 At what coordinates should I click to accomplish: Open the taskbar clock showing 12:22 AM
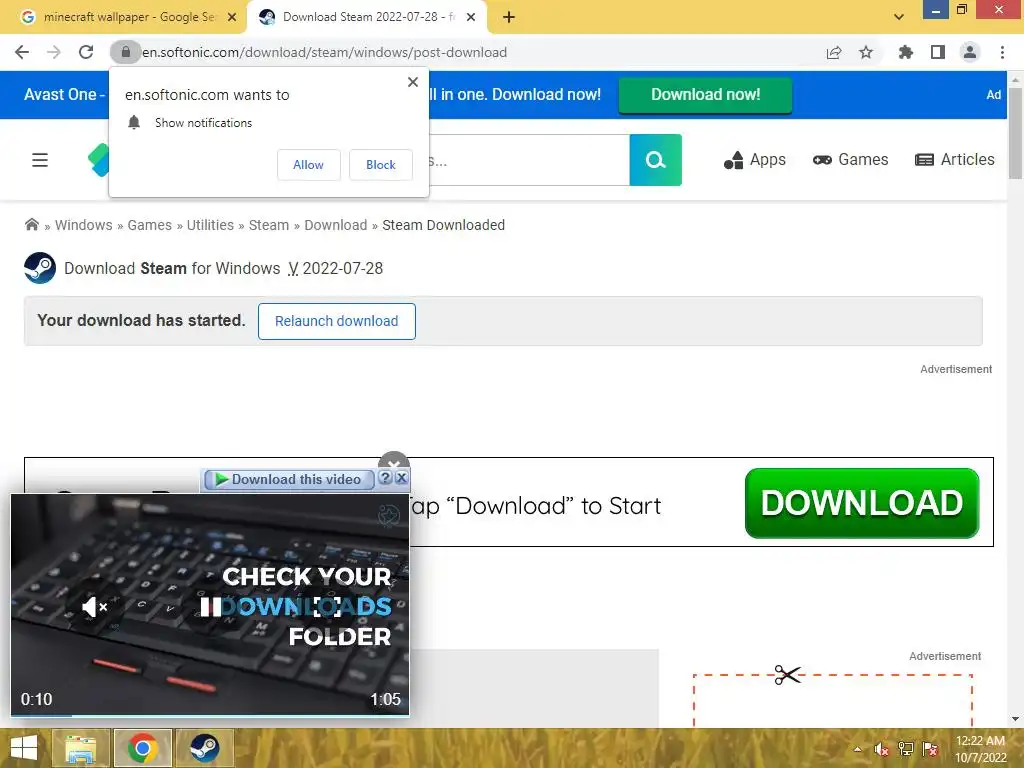click(980, 749)
